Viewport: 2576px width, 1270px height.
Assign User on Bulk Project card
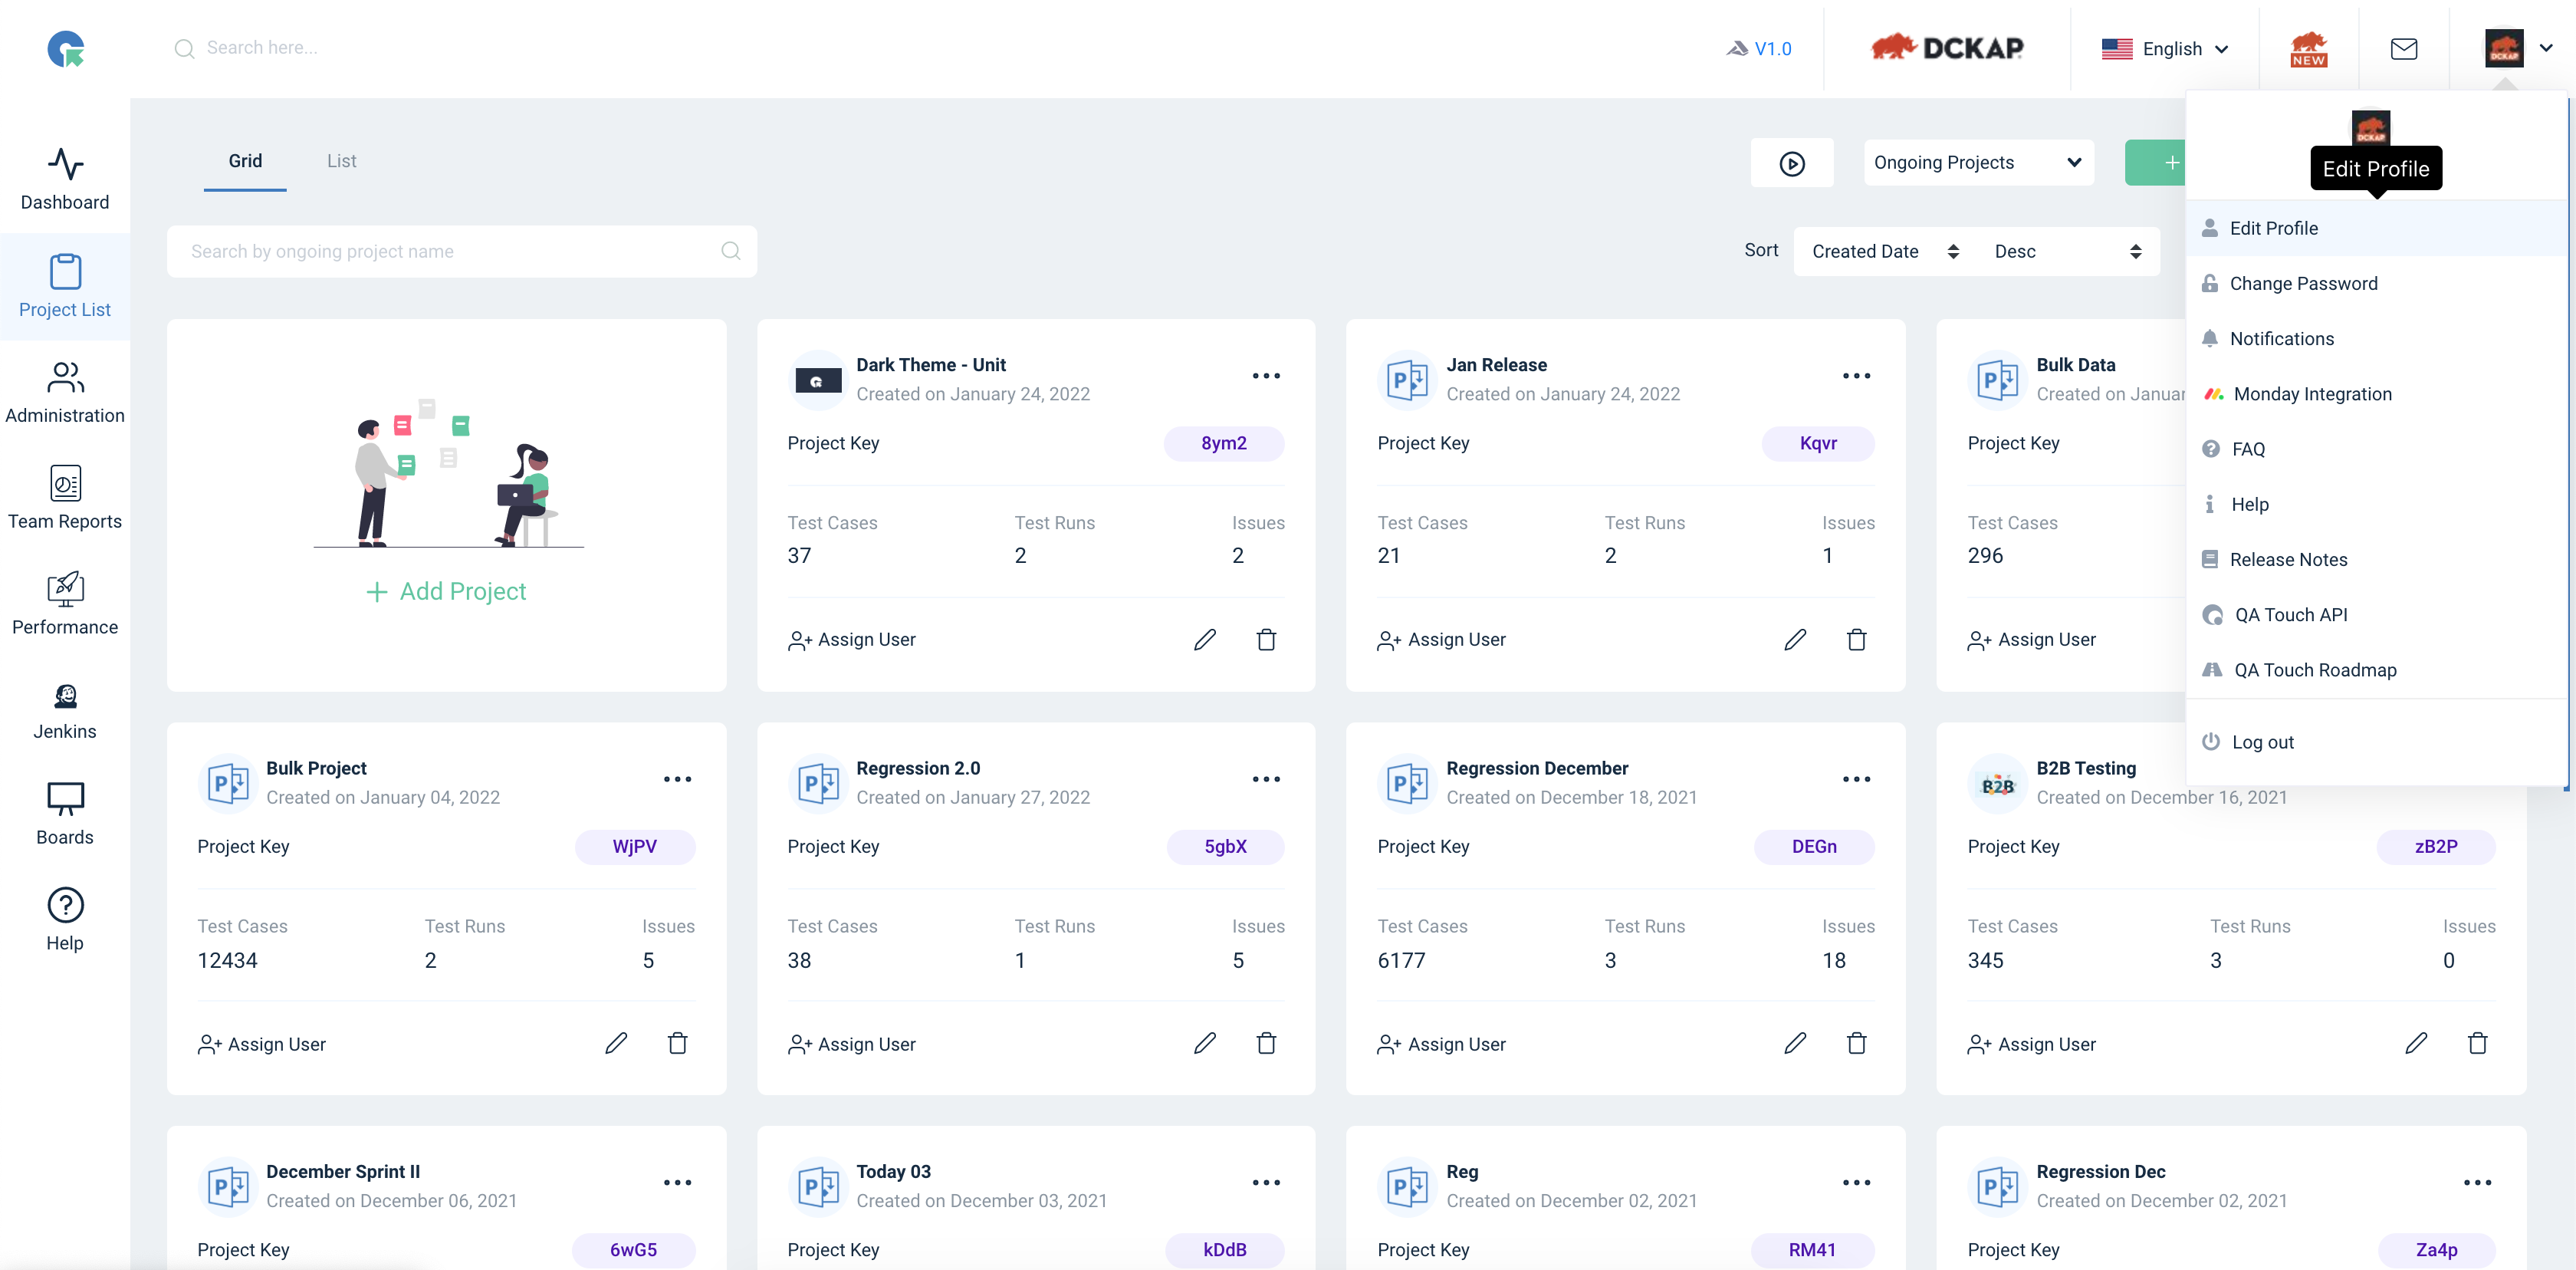pos(262,1044)
